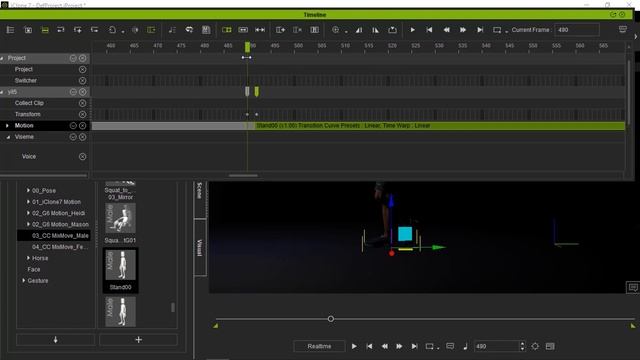Click the left ramp transition icon
Viewport: 640px width, 360px height.
[359, 30]
